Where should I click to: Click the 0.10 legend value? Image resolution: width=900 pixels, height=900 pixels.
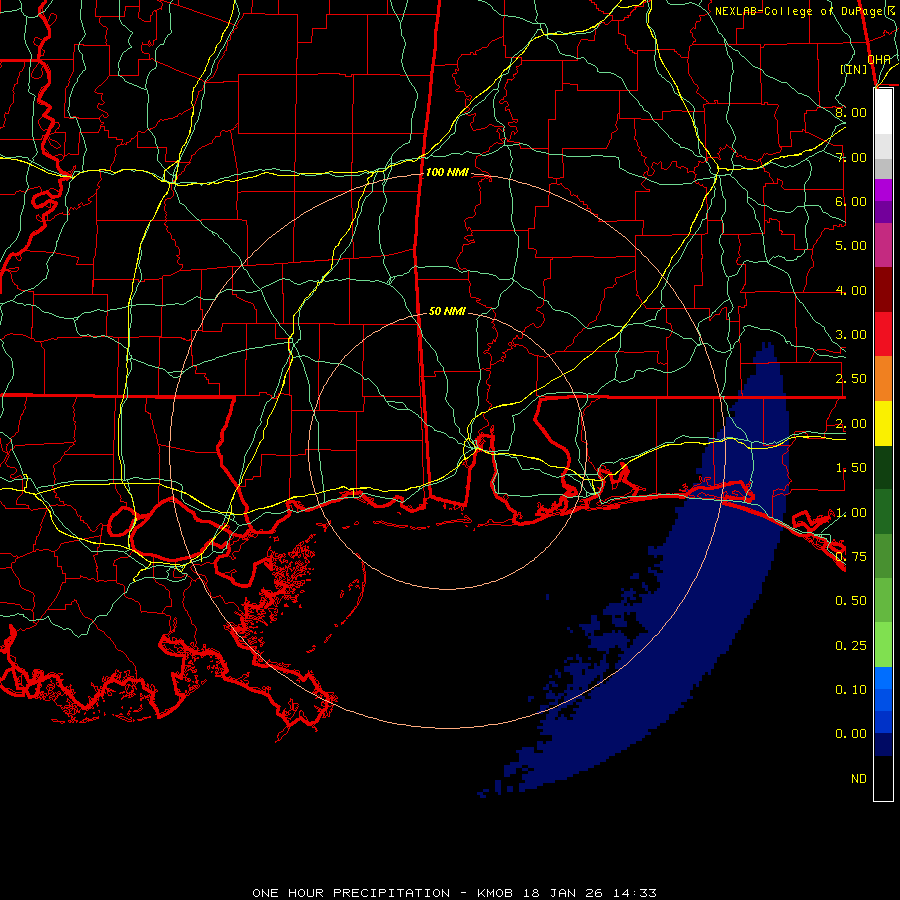pos(851,690)
